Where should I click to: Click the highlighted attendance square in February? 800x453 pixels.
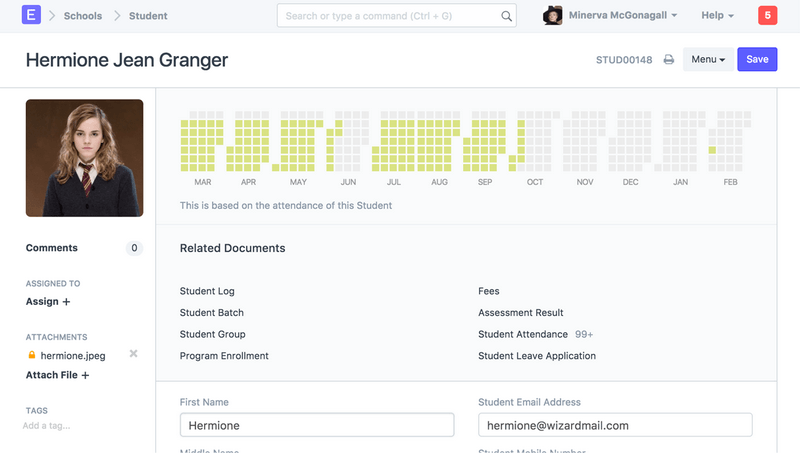tap(712, 151)
